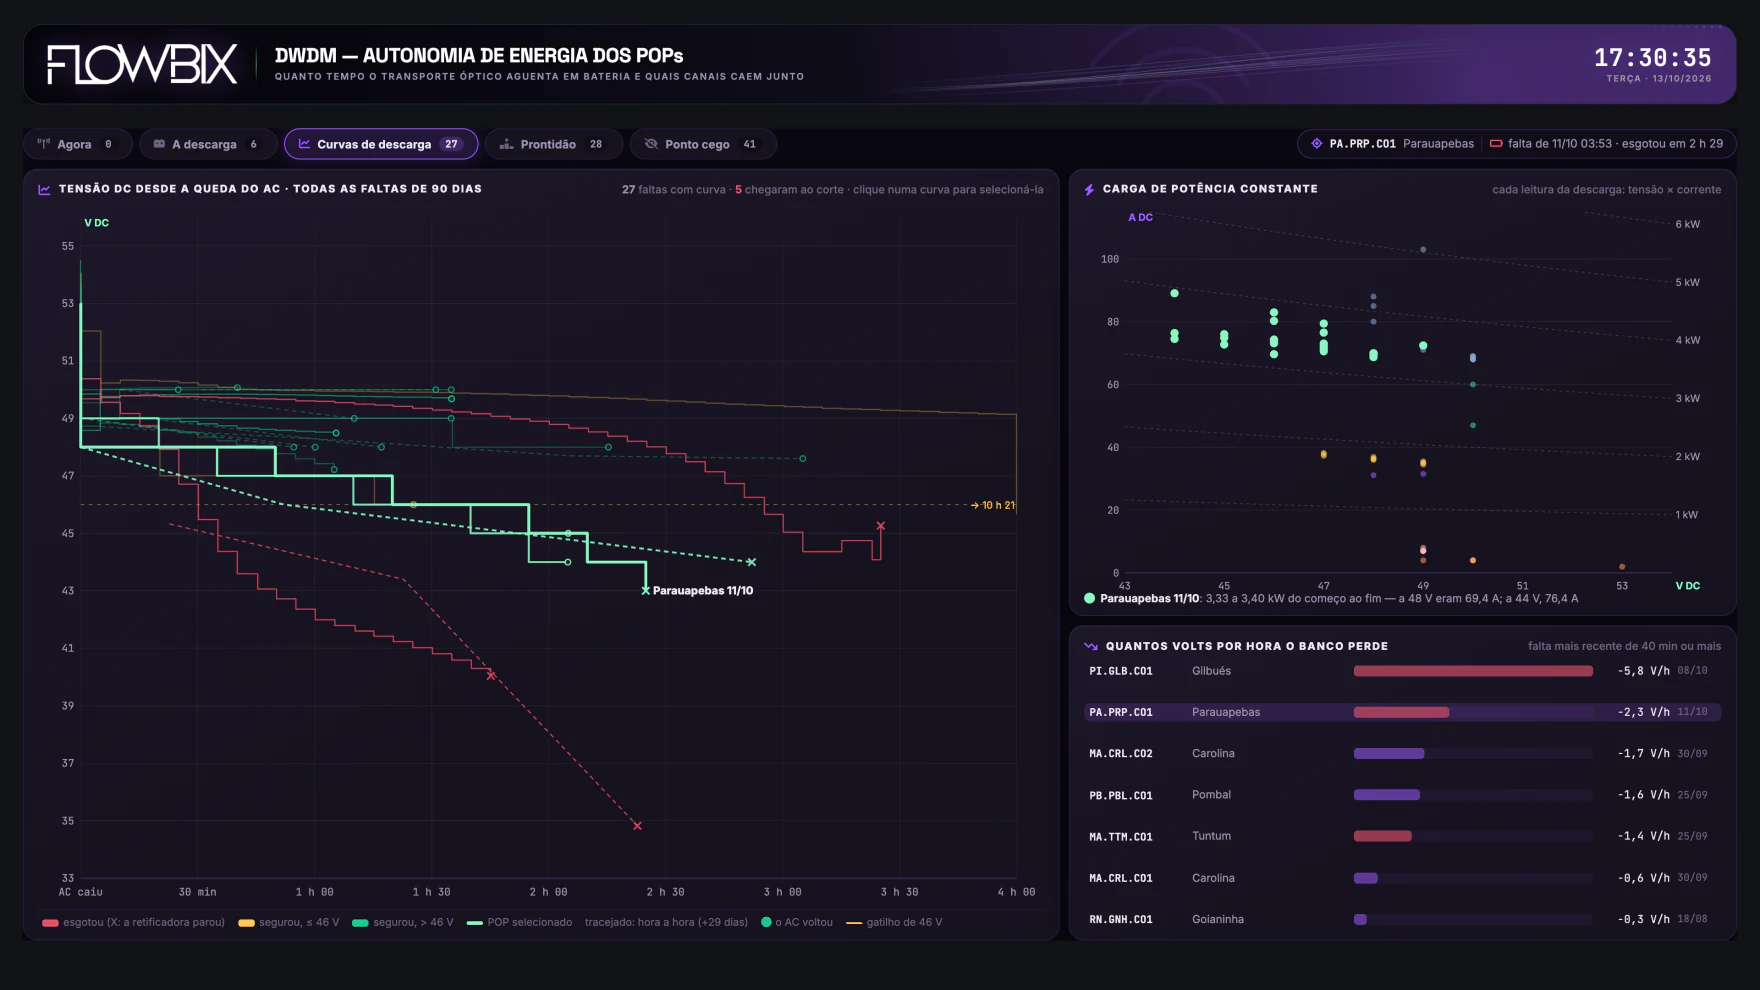This screenshot has width=1760, height=990.
Task: Click the MA.TTM.C01 Tuntum row
Action: pyautogui.click(x=1402, y=836)
